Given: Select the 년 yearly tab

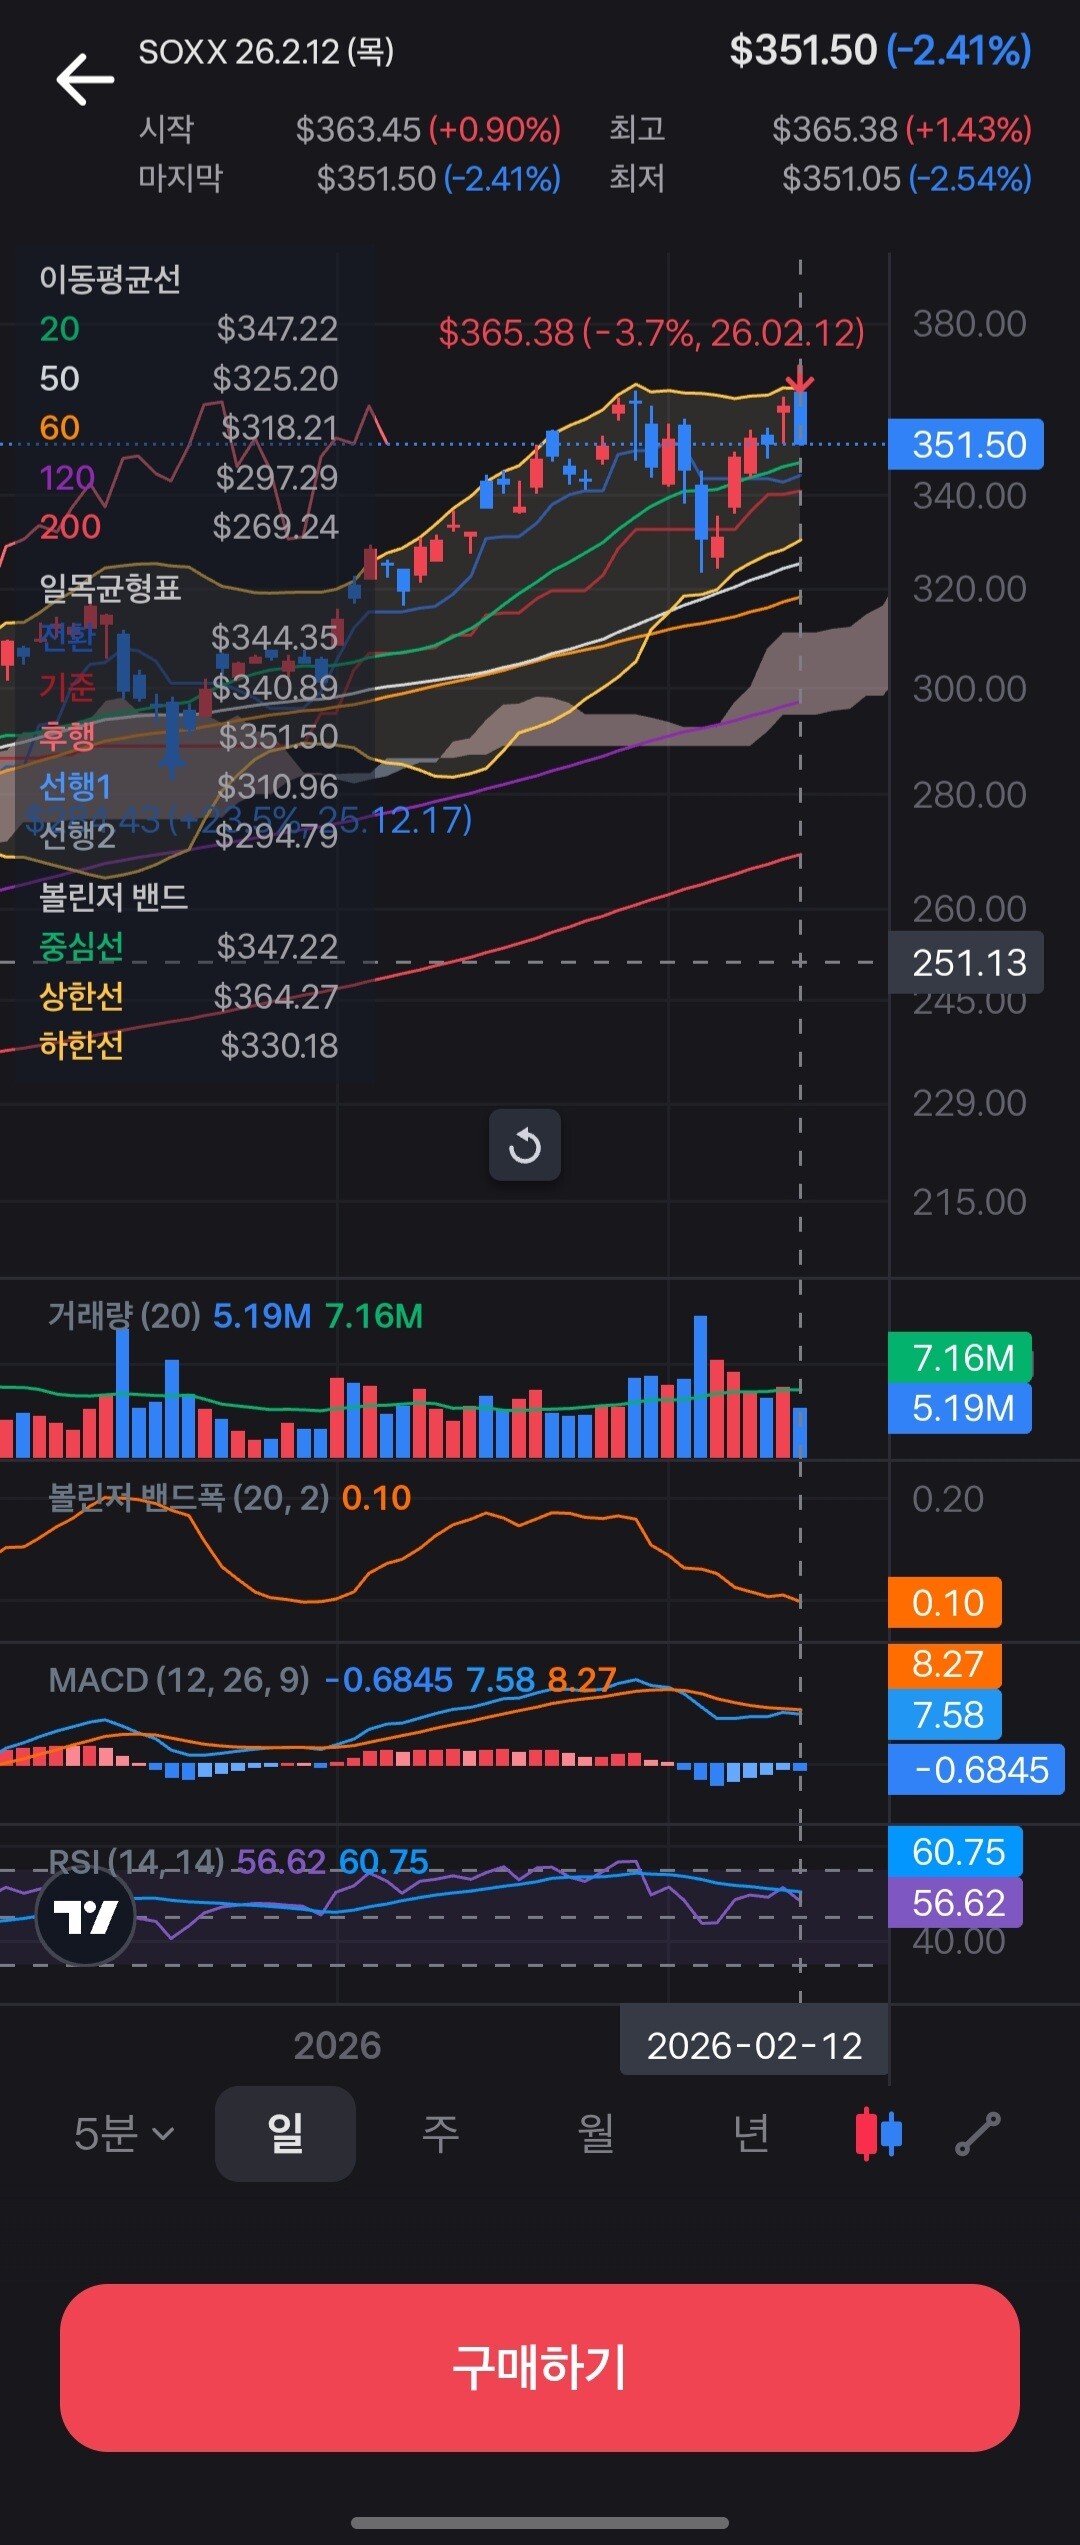Looking at the screenshot, I should pyautogui.click(x=751, y=2133).
